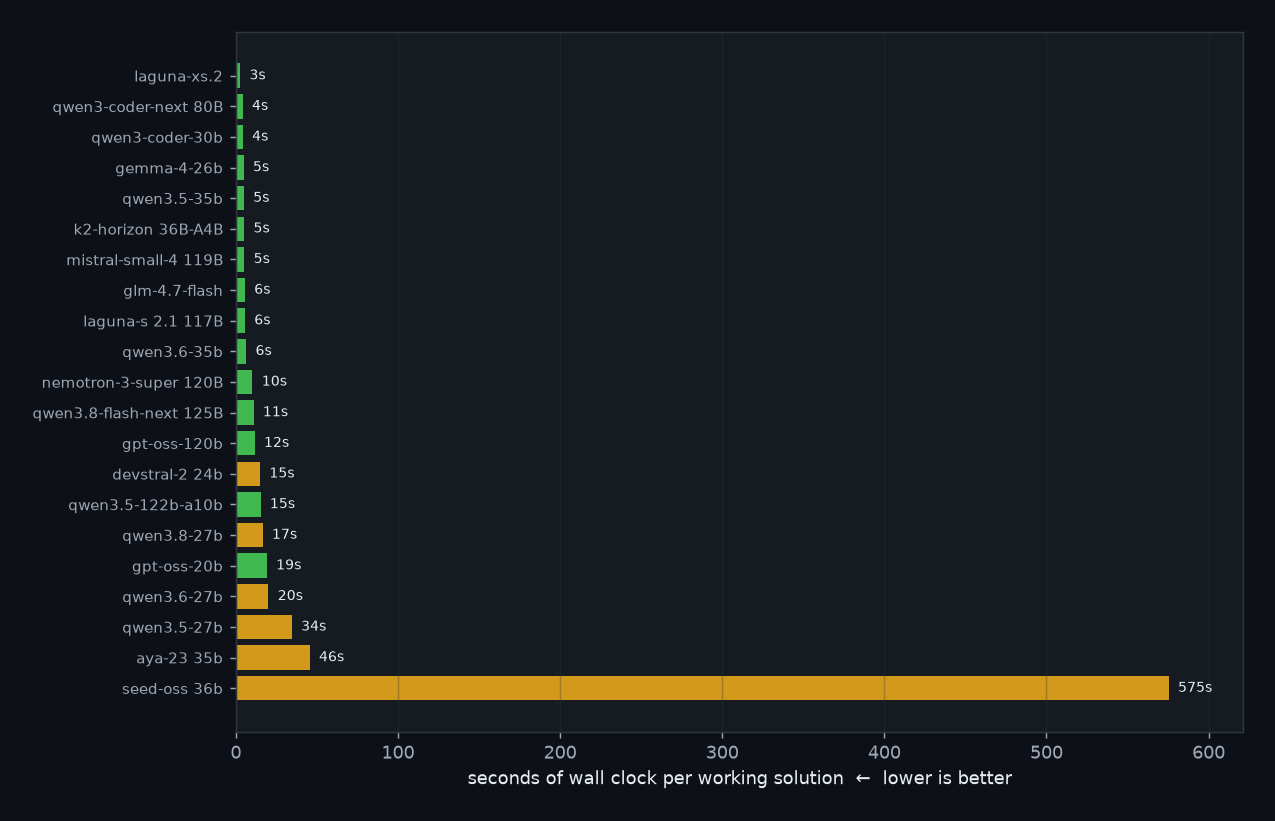Click the qwen3.6-27b label
Image resolution: width=1275 pixels, height=821 pixels.
click(173, 597)
